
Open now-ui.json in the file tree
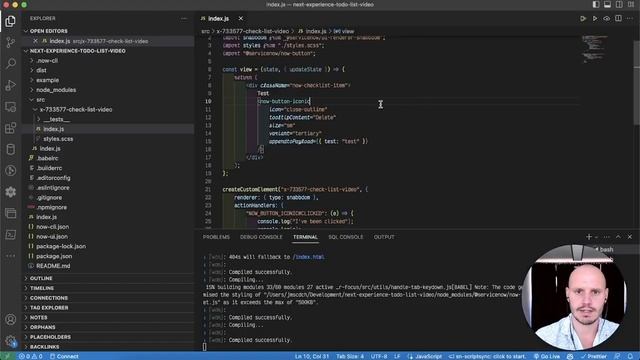52,237
